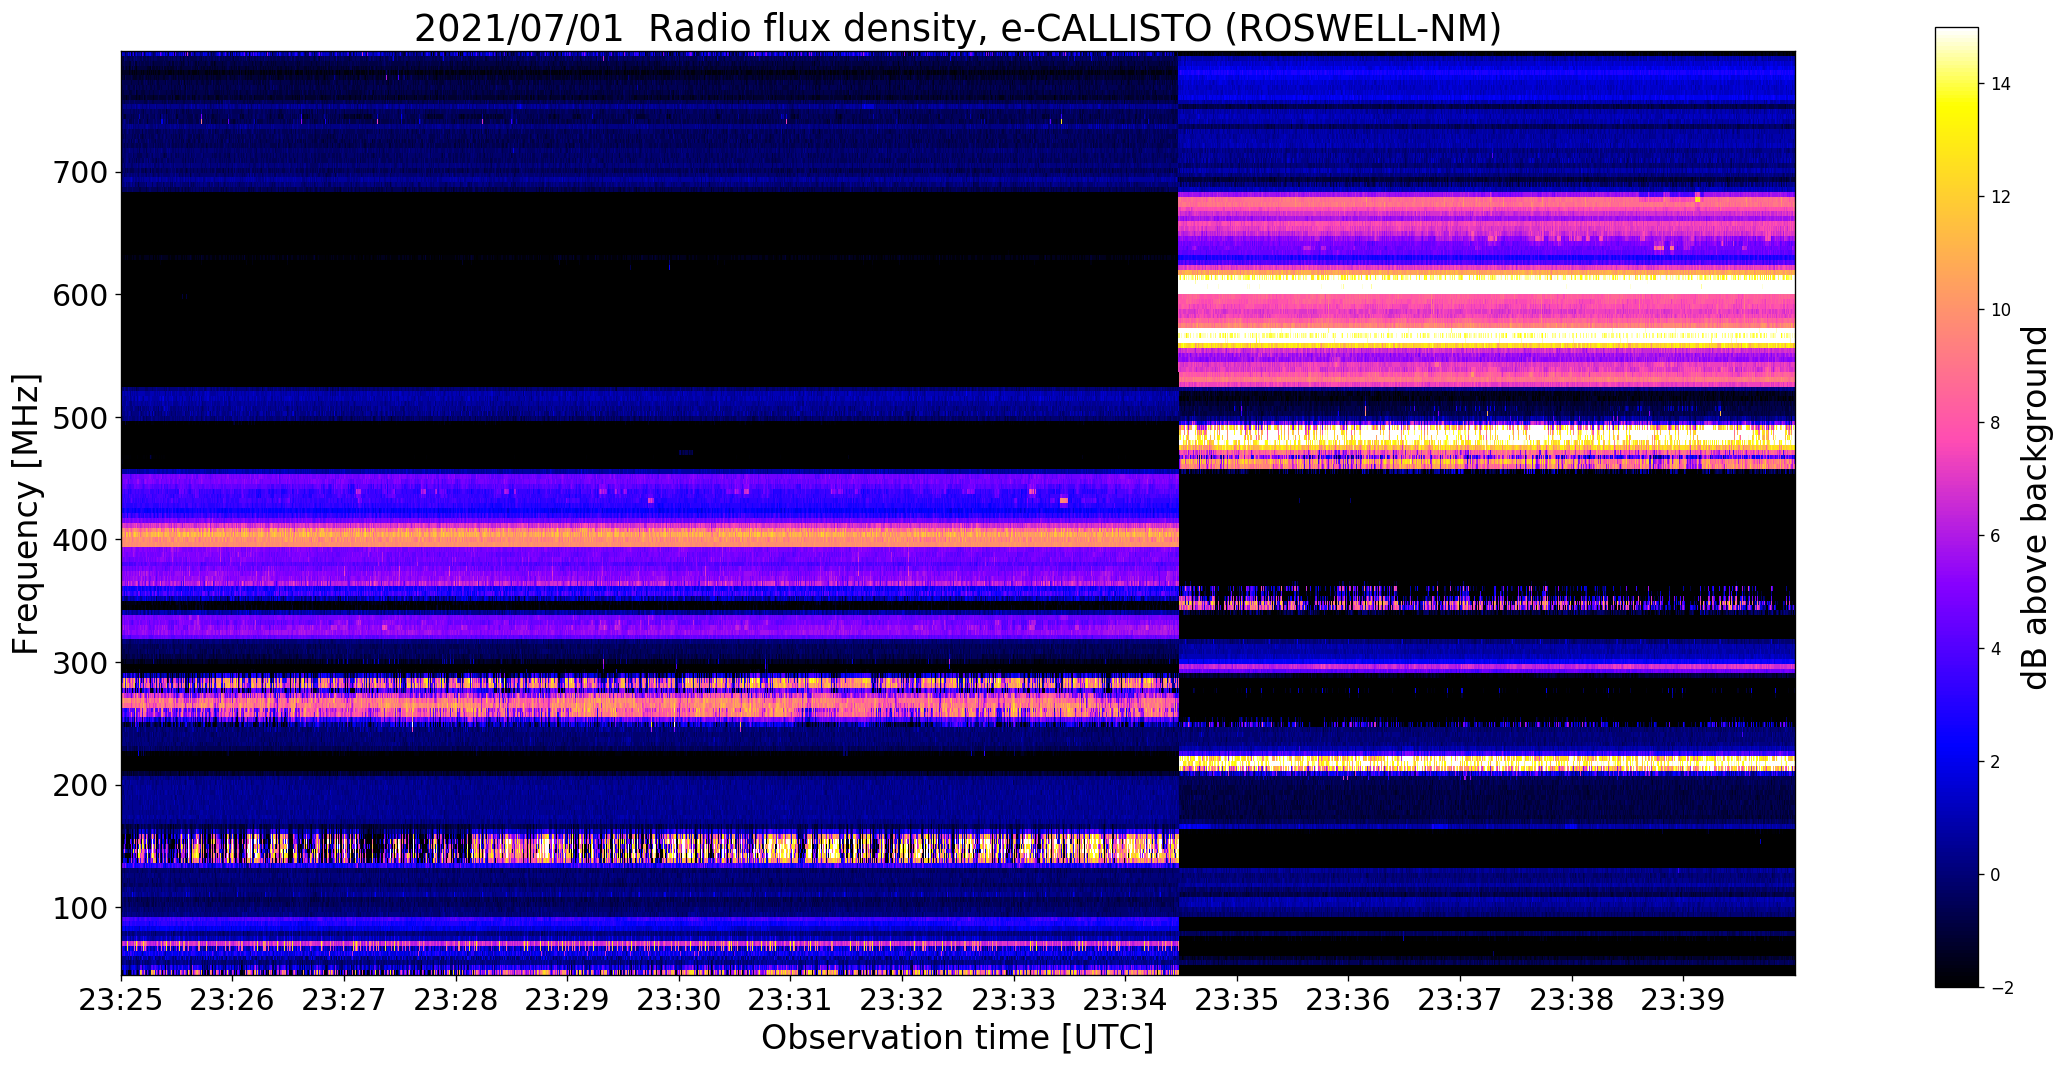Click the 'Observation time [UTC]' axis label
2066x1067 pixels.
[957, 1037]
